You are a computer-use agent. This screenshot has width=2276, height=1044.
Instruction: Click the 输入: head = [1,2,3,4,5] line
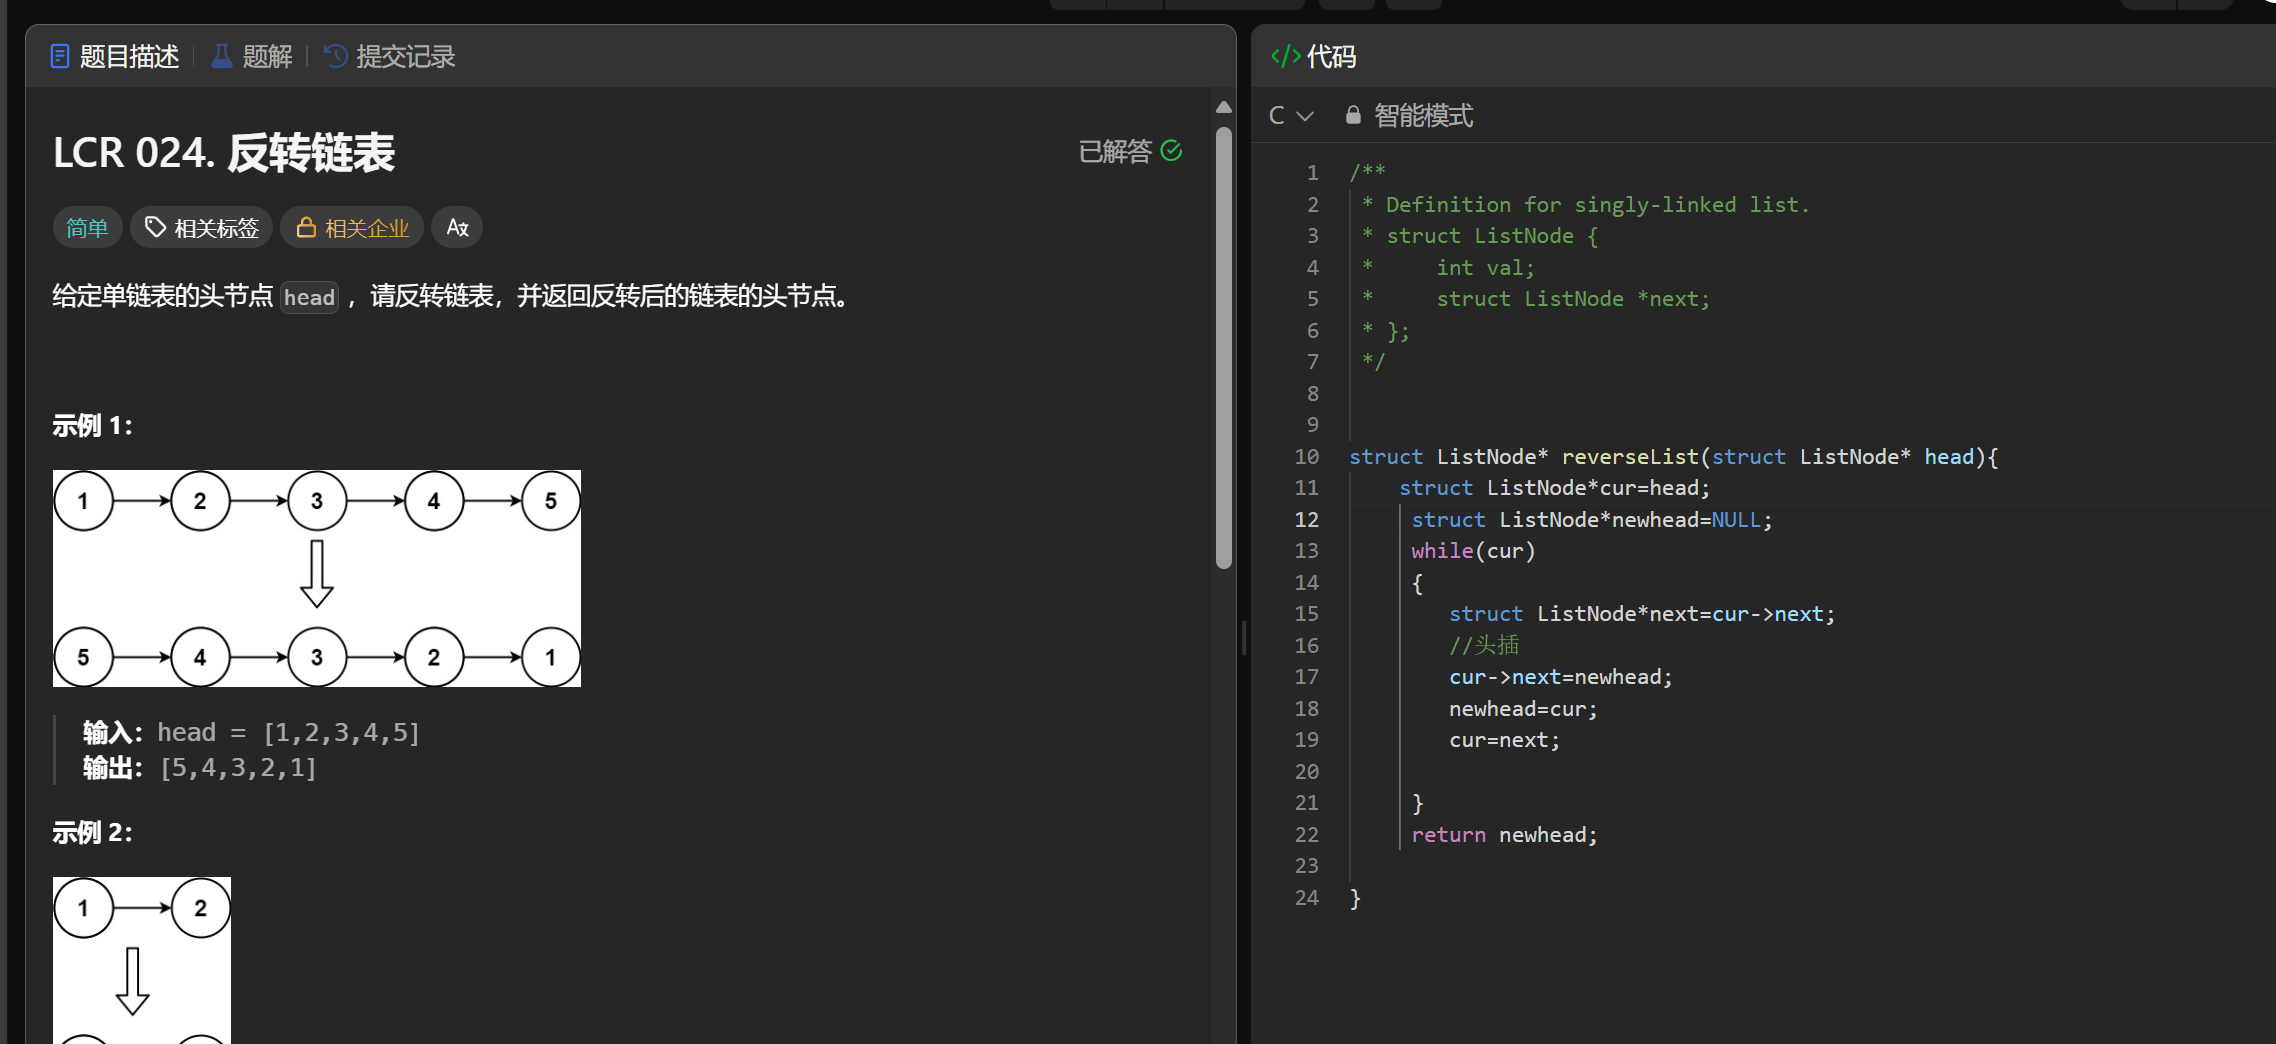coord(251,733)
